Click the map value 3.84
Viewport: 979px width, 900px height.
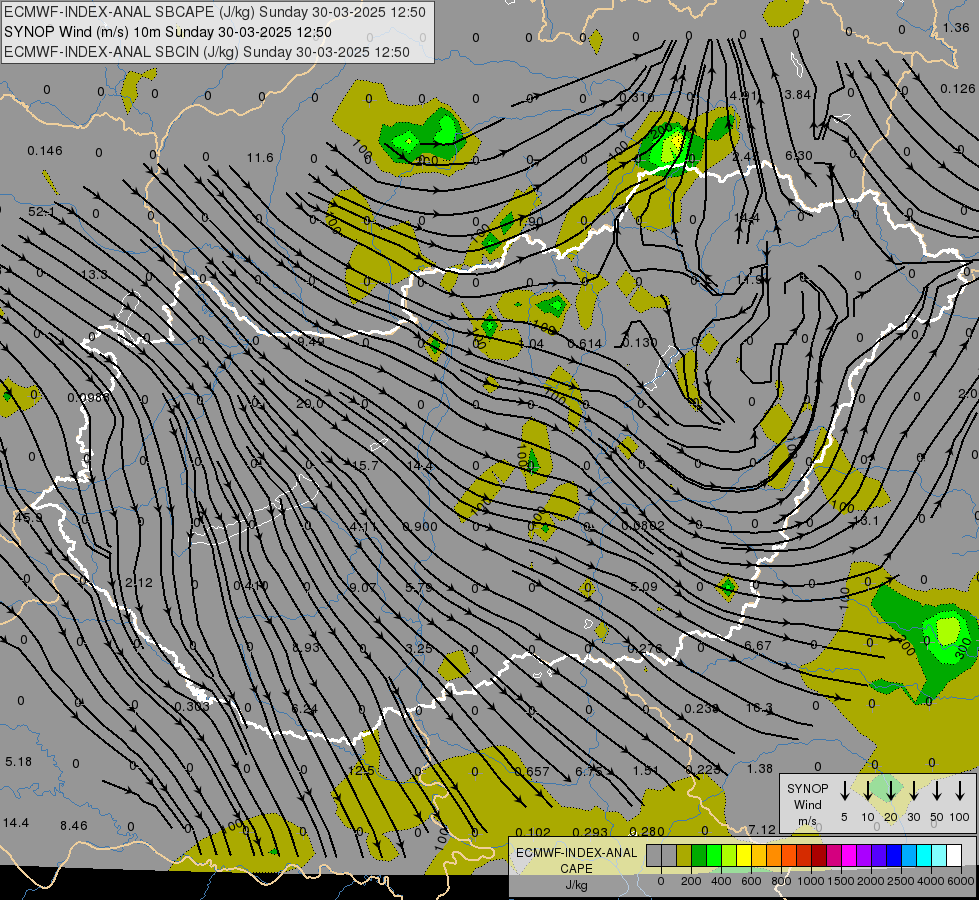[x=797, y=94]
